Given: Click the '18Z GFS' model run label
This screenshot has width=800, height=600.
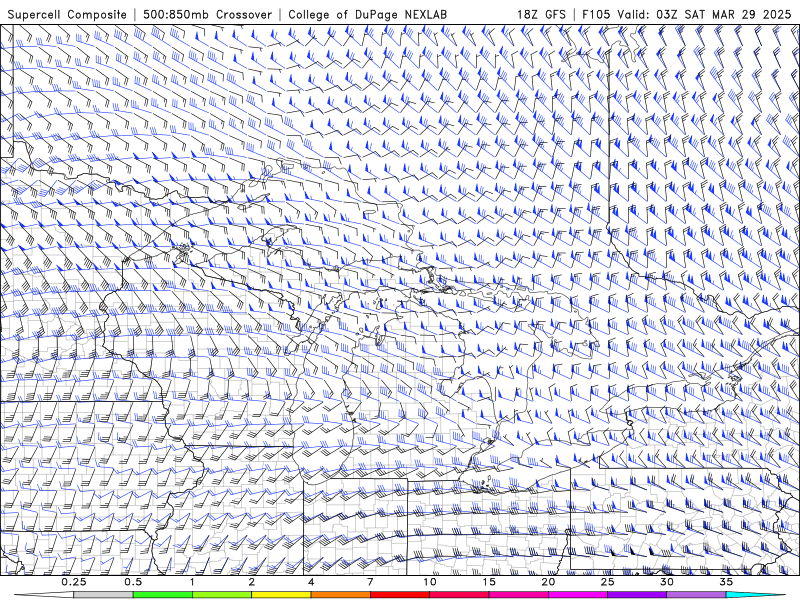Looking at the screenshot, I should [x=541, y=14].
